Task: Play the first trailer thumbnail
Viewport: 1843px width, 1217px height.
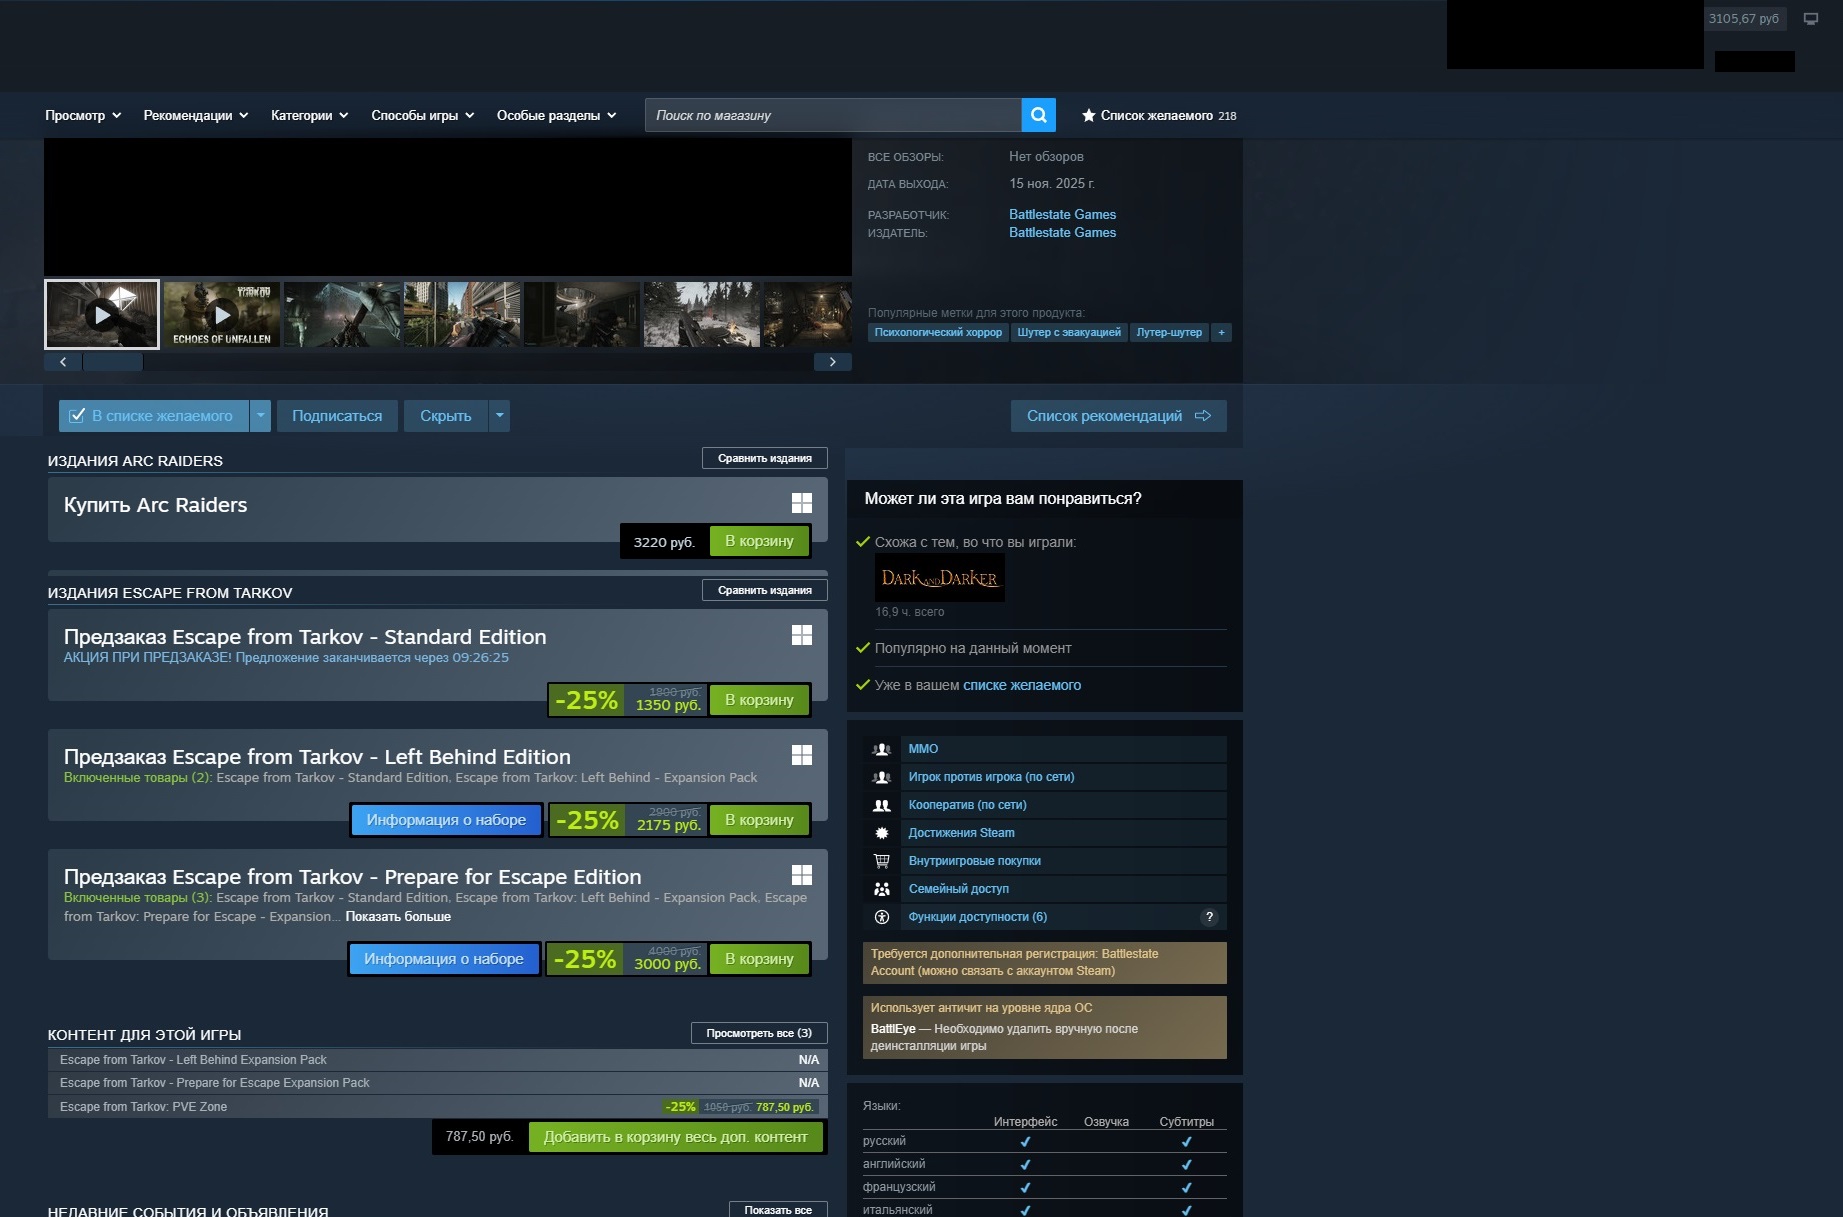Action: coord(102,315)
